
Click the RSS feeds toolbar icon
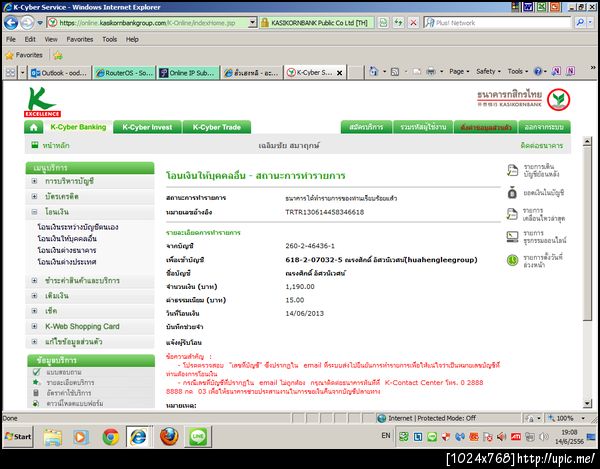click(x=395, y=72)
